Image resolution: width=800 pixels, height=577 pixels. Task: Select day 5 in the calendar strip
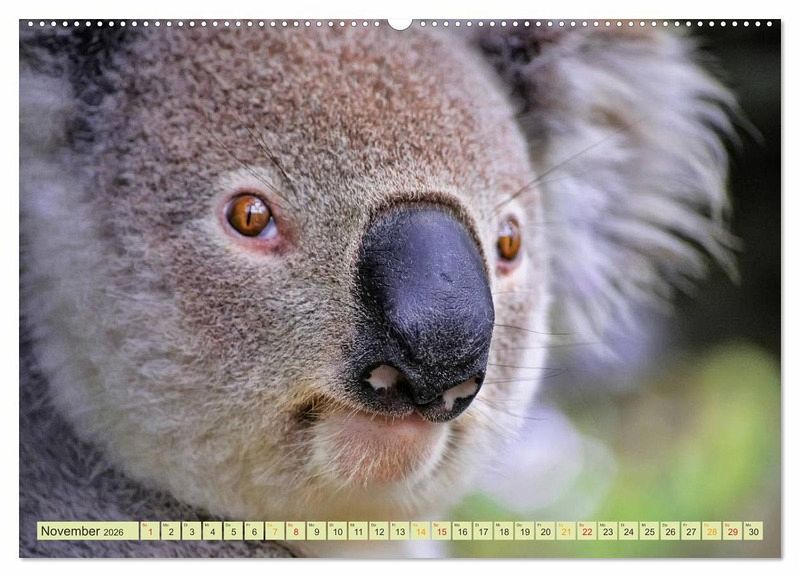click(x=233, y=531)
